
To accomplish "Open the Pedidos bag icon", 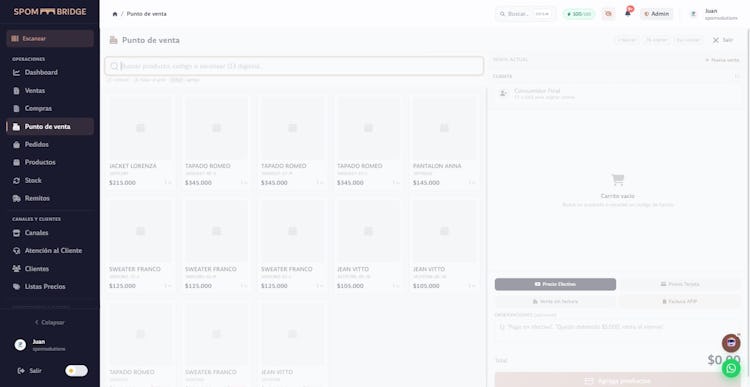I will pos(16,144).
